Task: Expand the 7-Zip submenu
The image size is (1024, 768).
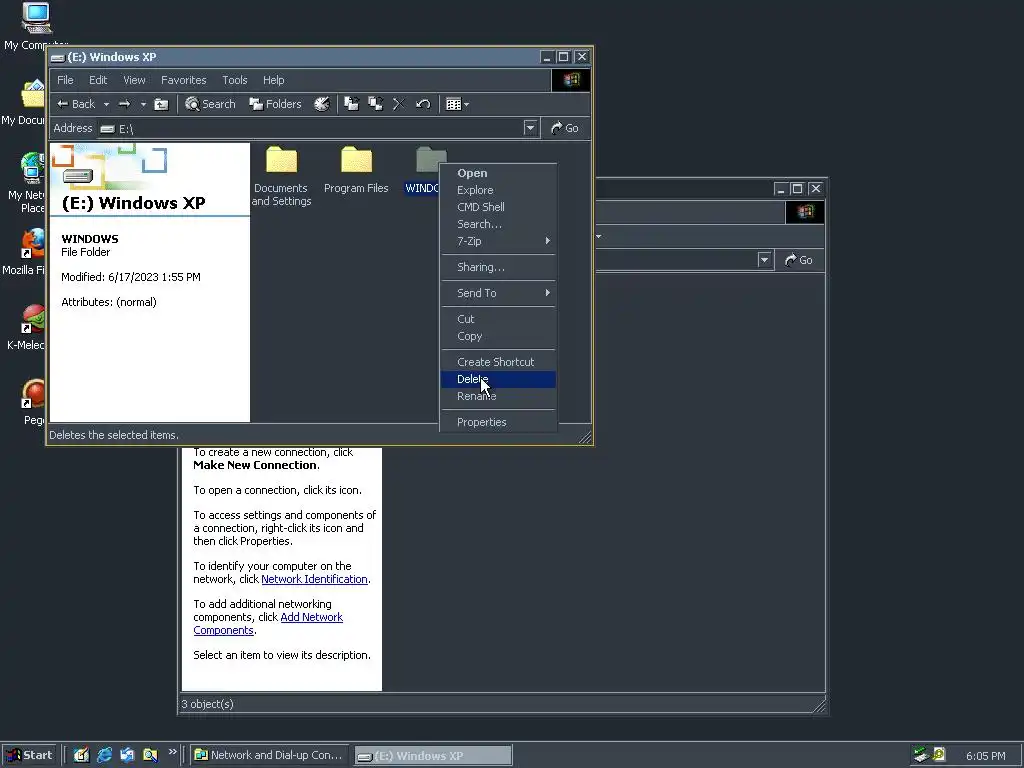Action: (x=498, y=241)
